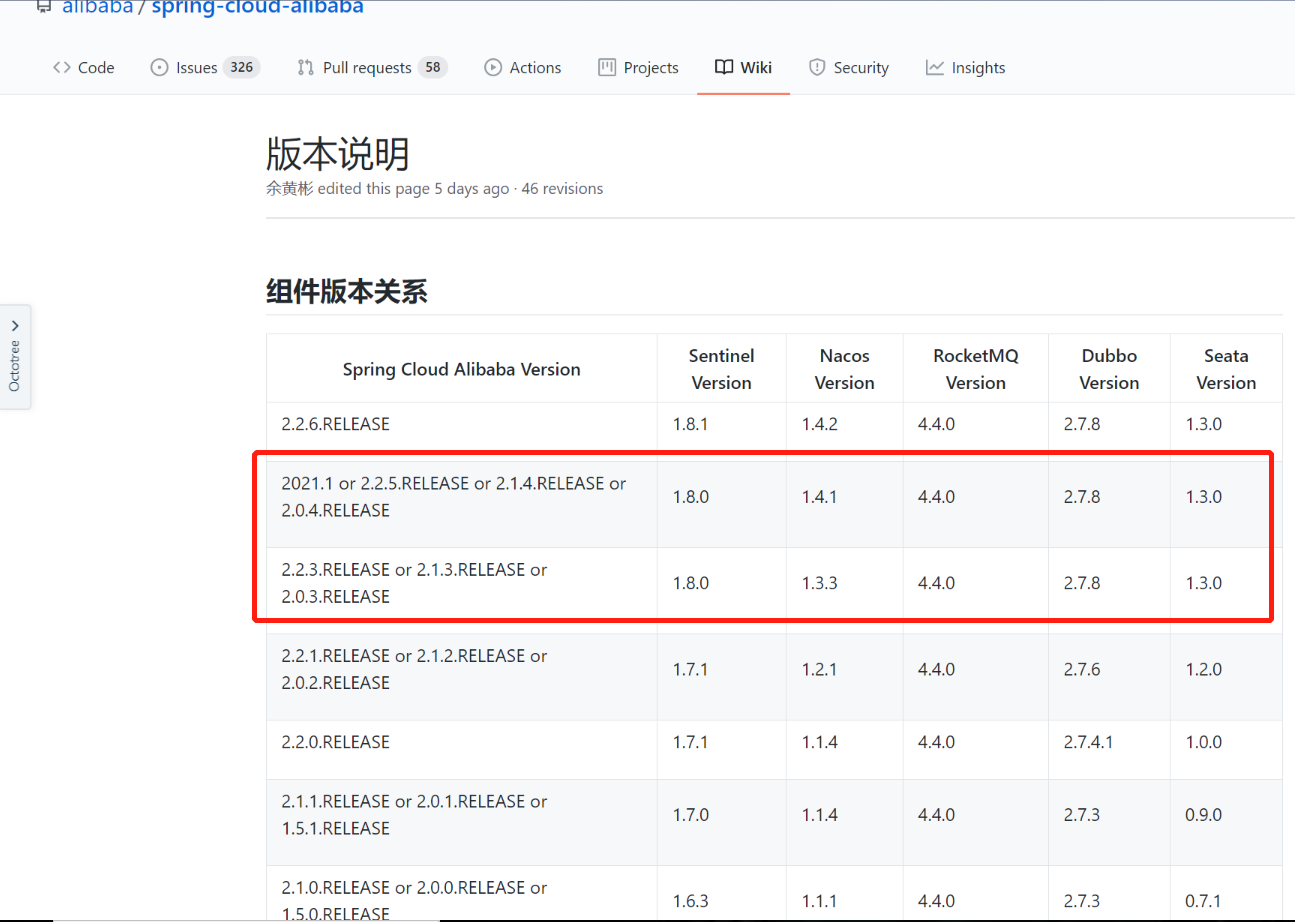Click Seata value 0.7.1
This screenshot has height=922, width=1295.
click(x=1204, y=901)
